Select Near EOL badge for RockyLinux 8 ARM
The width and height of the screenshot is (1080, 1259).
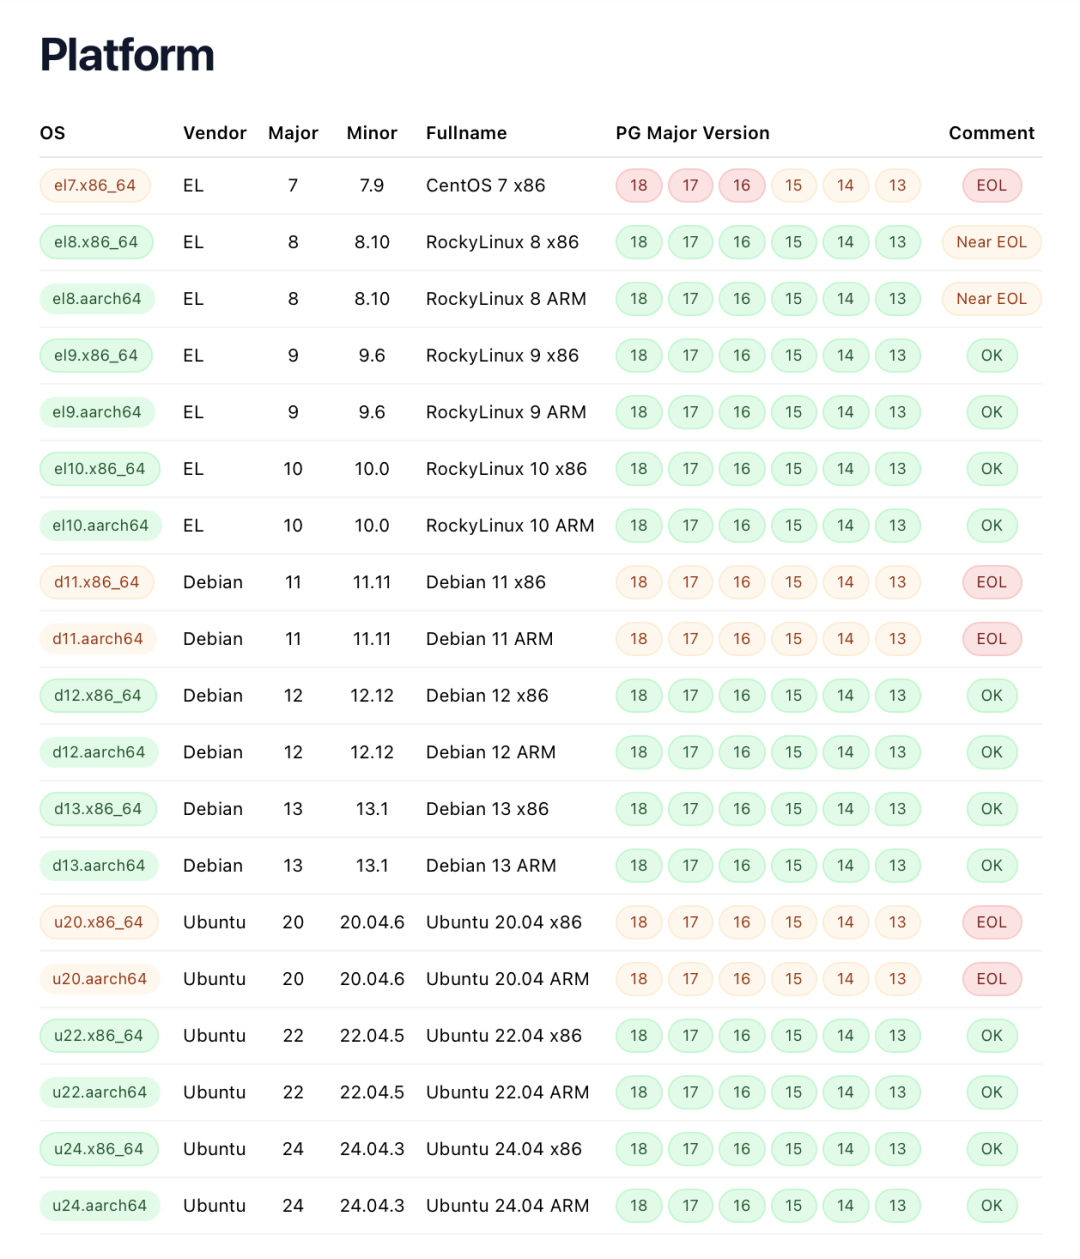[x=991, y=299]
